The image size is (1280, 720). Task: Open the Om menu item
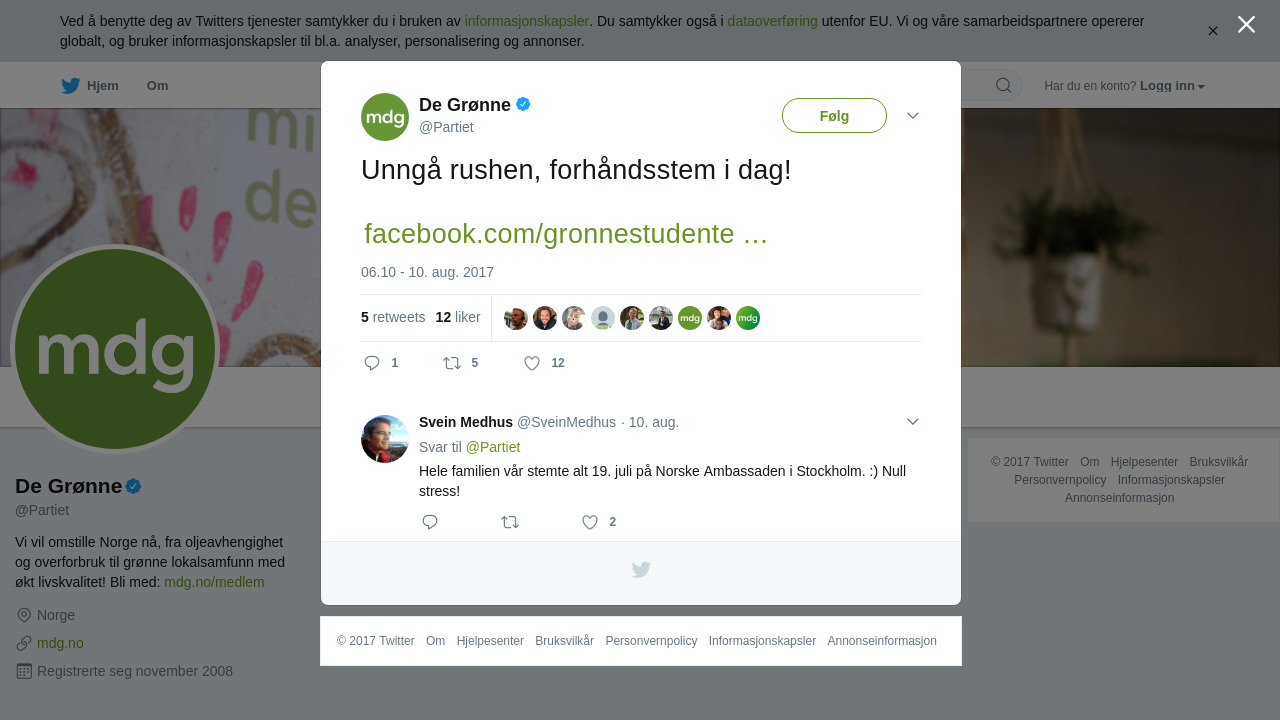point(157,86)
